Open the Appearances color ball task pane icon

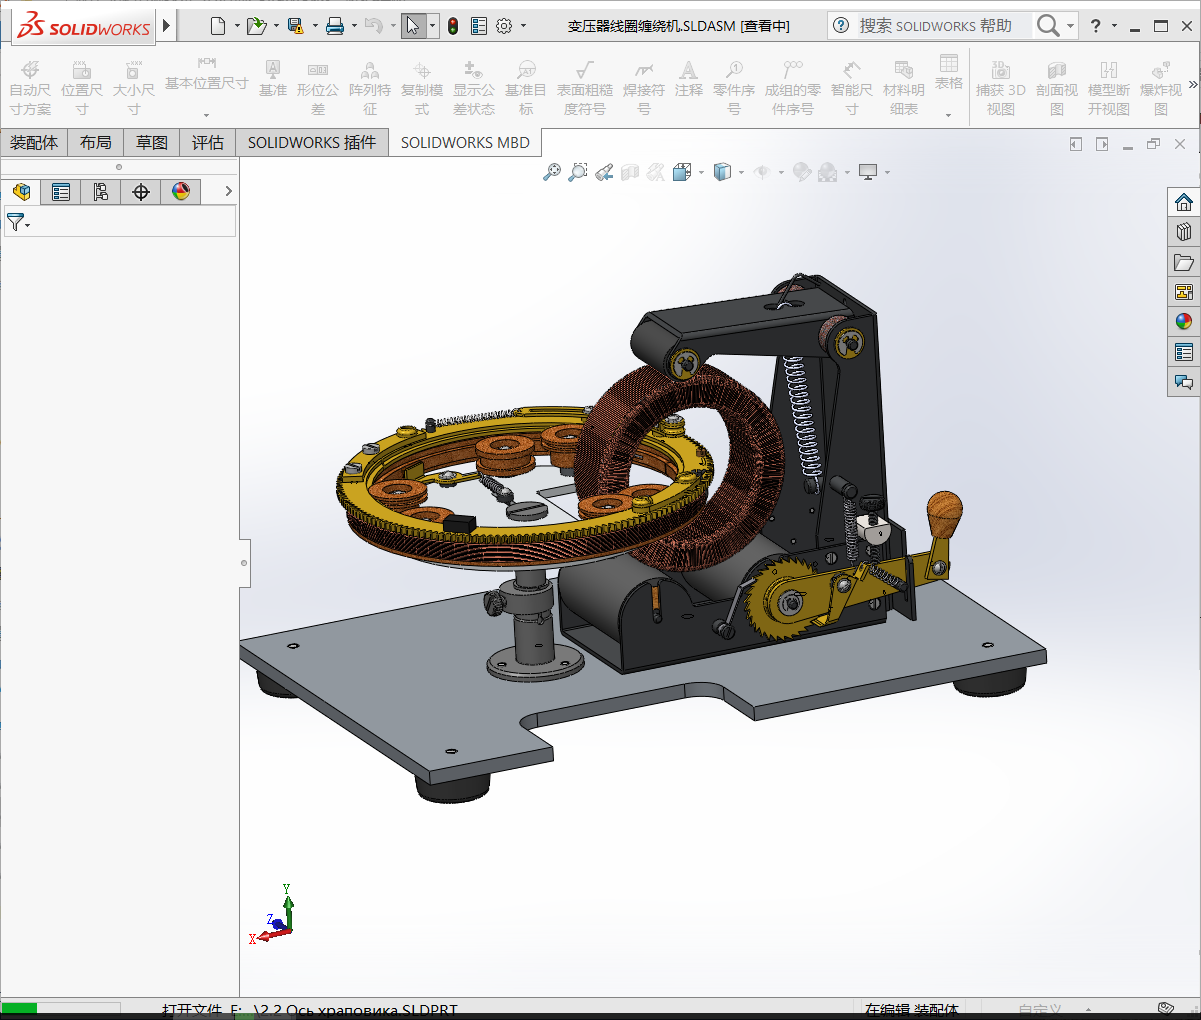(1184, 322)
